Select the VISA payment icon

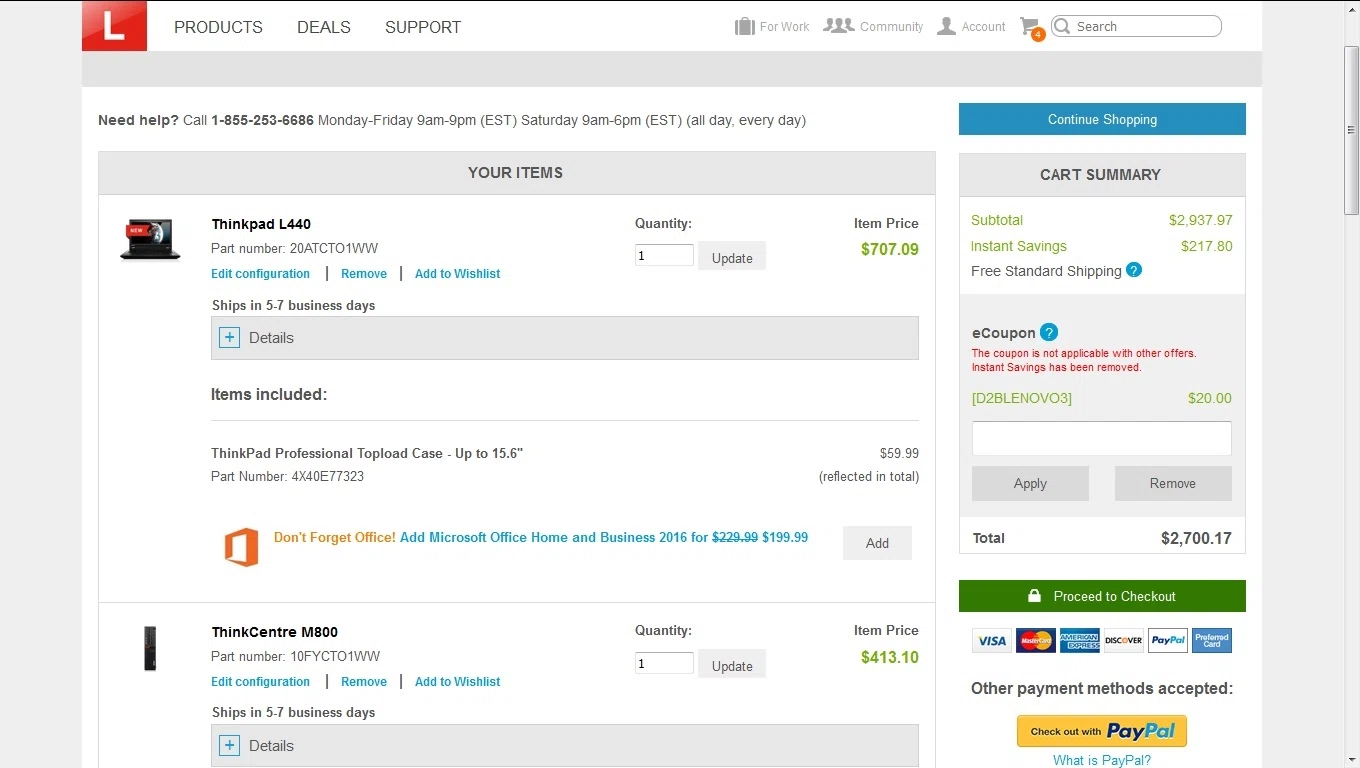(x=992, y=640)
